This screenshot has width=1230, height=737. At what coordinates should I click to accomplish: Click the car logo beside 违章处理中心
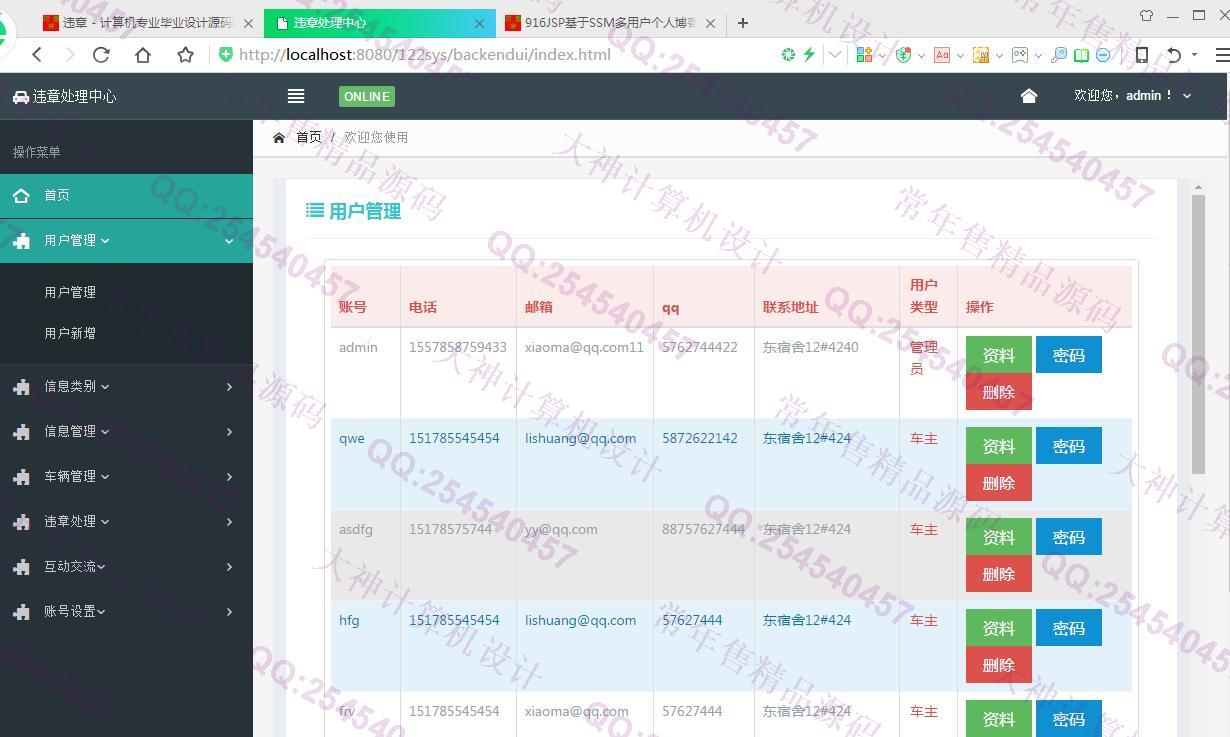coord(21,97)
